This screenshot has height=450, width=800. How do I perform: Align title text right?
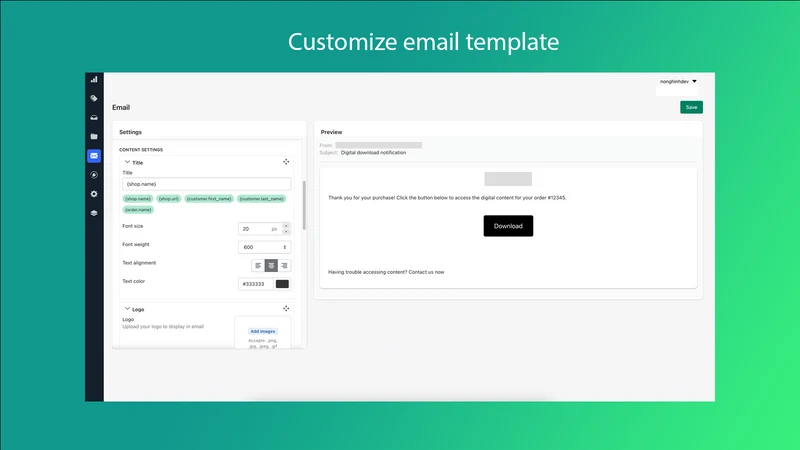click(285, 265)
